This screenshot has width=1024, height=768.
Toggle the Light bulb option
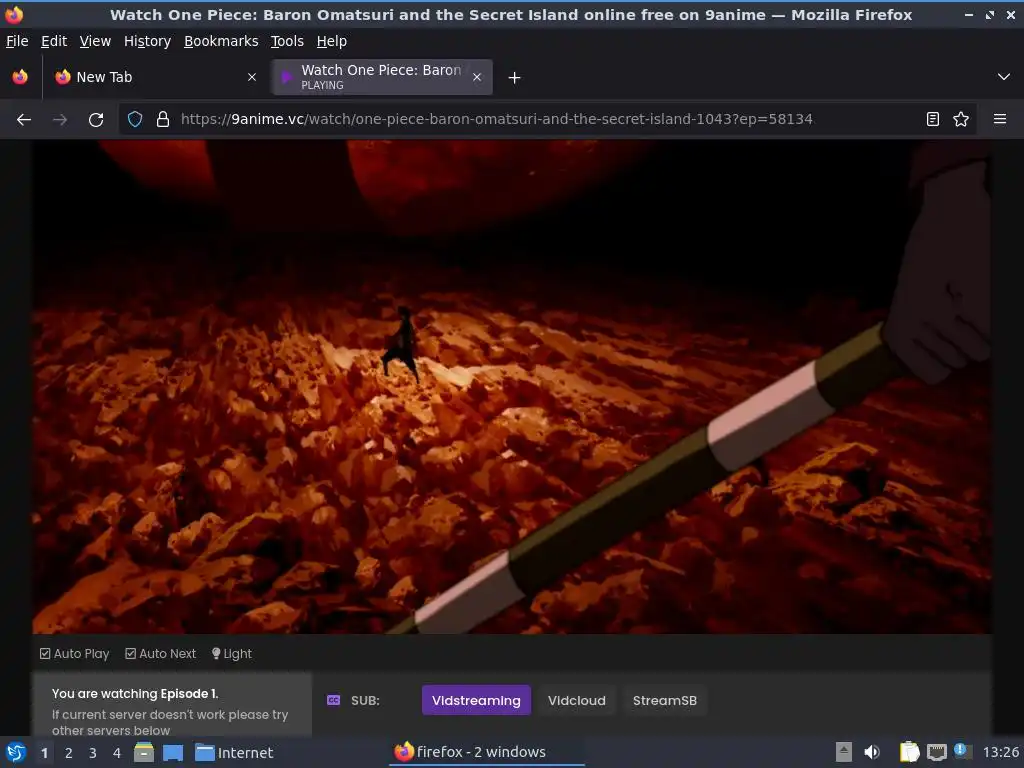(x=232, y=654)
